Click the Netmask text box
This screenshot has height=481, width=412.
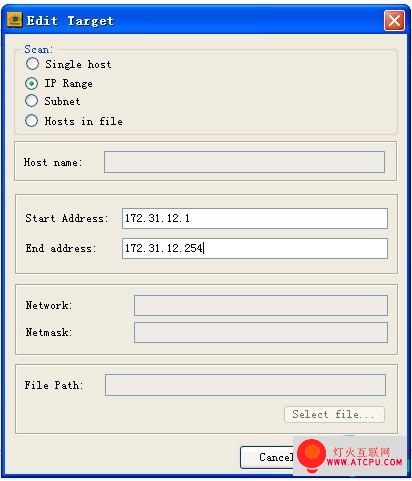261,332
